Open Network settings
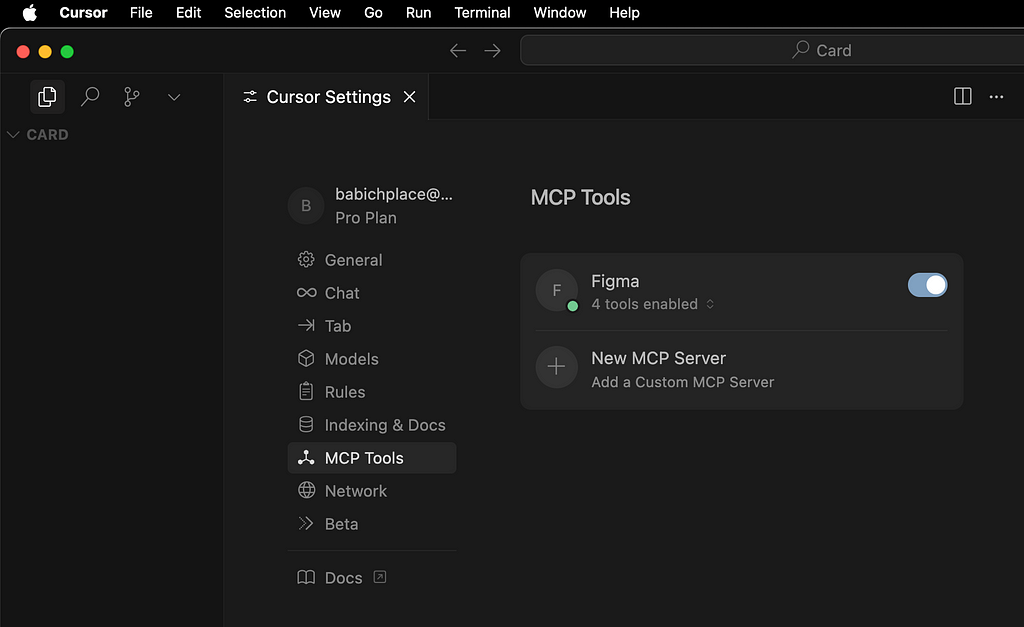The width and height of the screenshot is (1024, 627). tap(372, 491)
